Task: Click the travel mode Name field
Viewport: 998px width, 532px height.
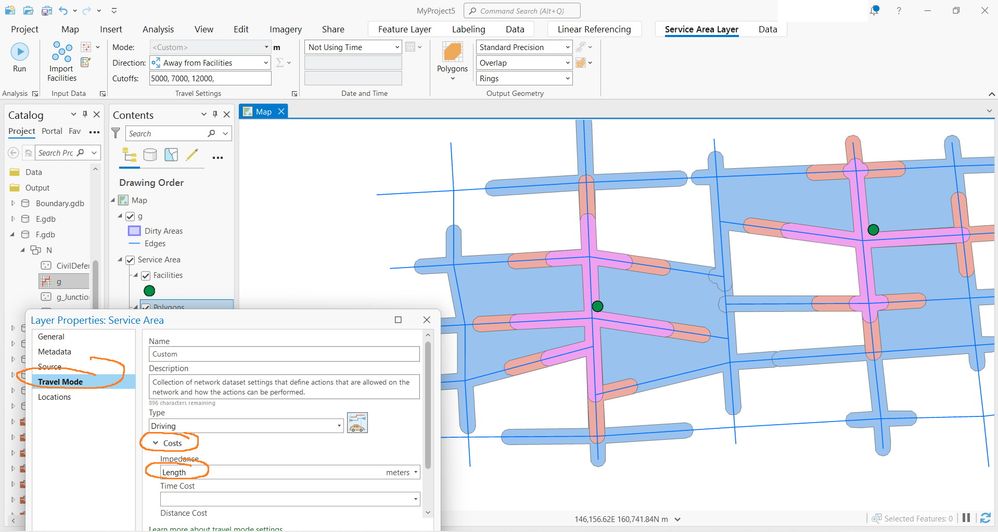Action: [x=285, y=354]
